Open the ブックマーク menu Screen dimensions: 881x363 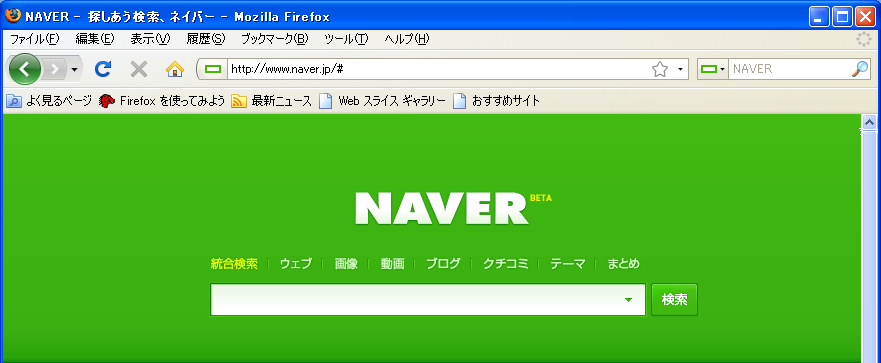pos(275,39)
